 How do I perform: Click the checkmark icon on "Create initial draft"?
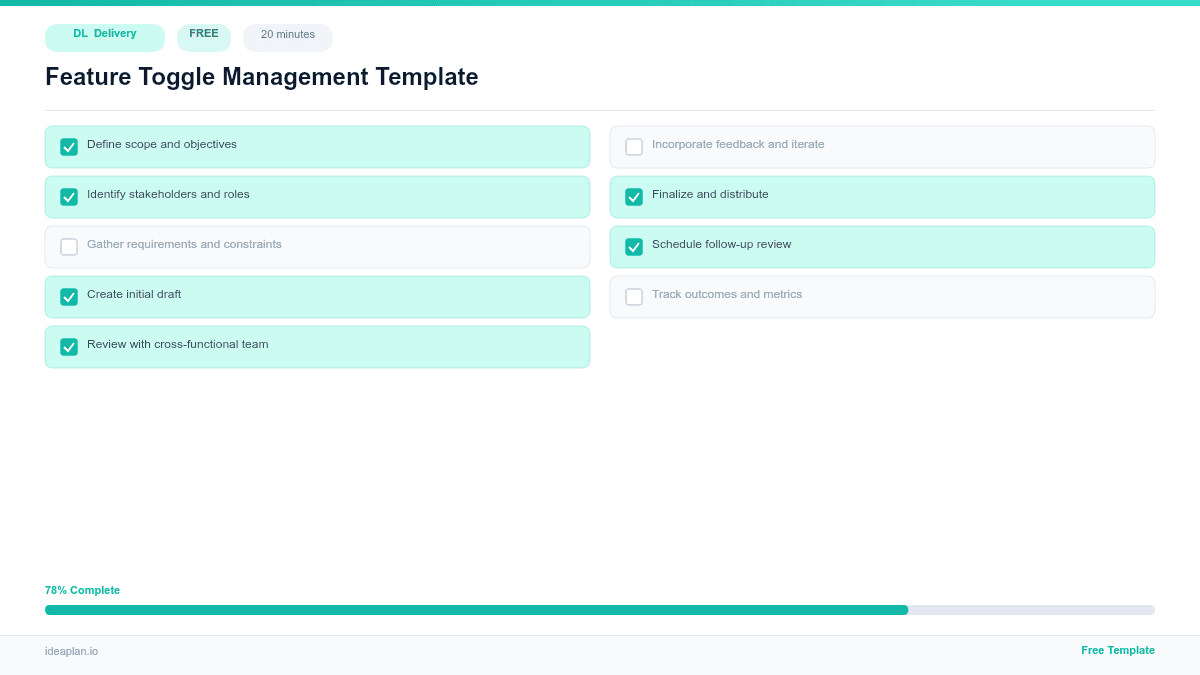click(69, 296)
